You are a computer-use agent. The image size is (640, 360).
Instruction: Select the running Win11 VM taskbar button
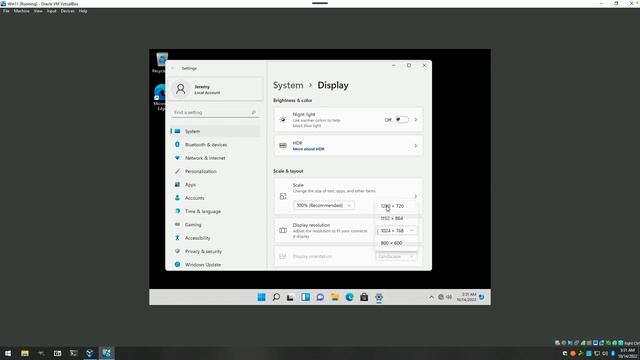pyautogui.click(x=107, y=353)
